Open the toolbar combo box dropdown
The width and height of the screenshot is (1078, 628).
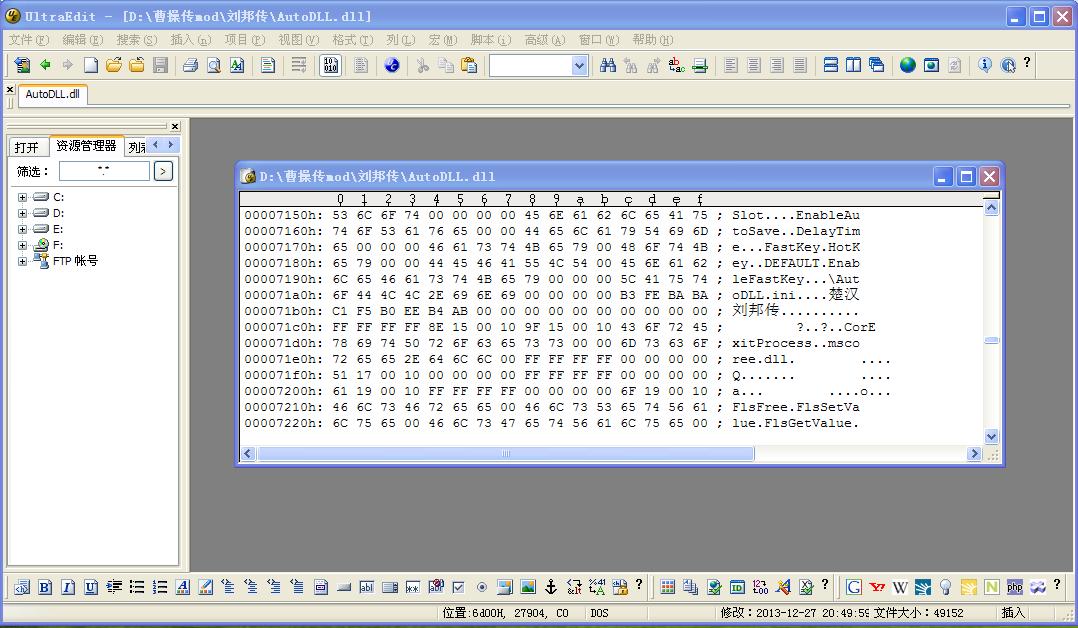(x=579, y=65)
